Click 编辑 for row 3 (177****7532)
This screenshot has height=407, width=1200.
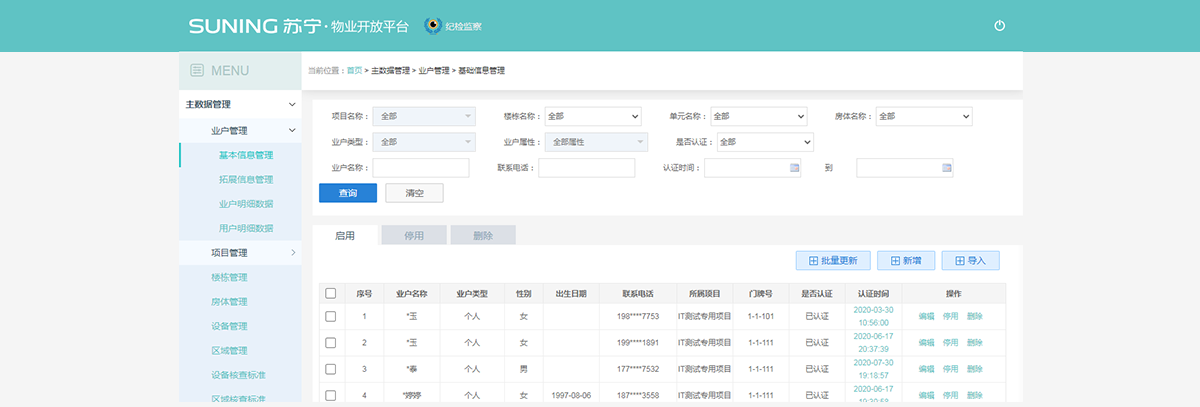[x=926, y=369]
